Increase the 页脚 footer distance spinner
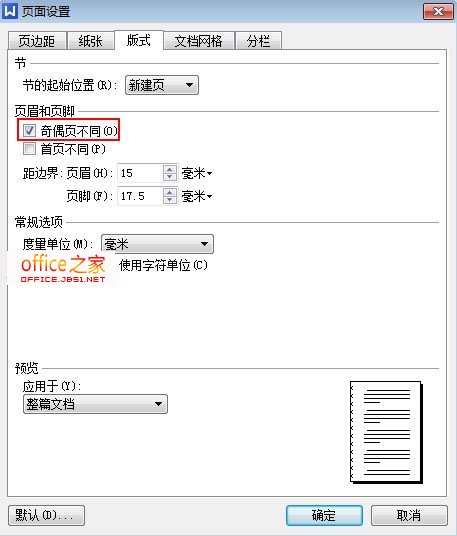Screen dimensions: 457x536 pos(170,192)
